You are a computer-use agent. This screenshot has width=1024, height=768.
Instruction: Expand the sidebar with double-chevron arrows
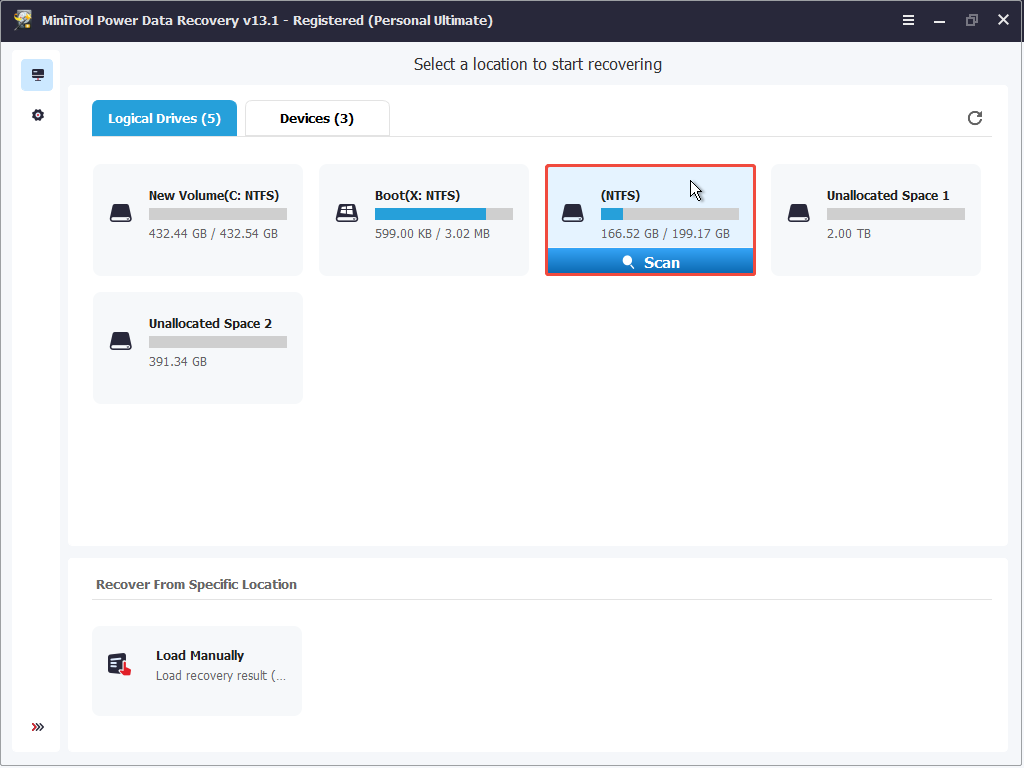tap(38, 727)
